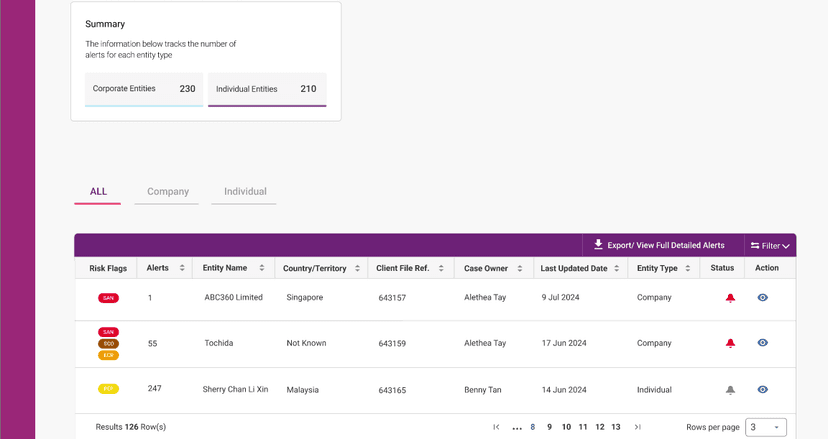Click entity name ABC360 Limited

(233, 297)
